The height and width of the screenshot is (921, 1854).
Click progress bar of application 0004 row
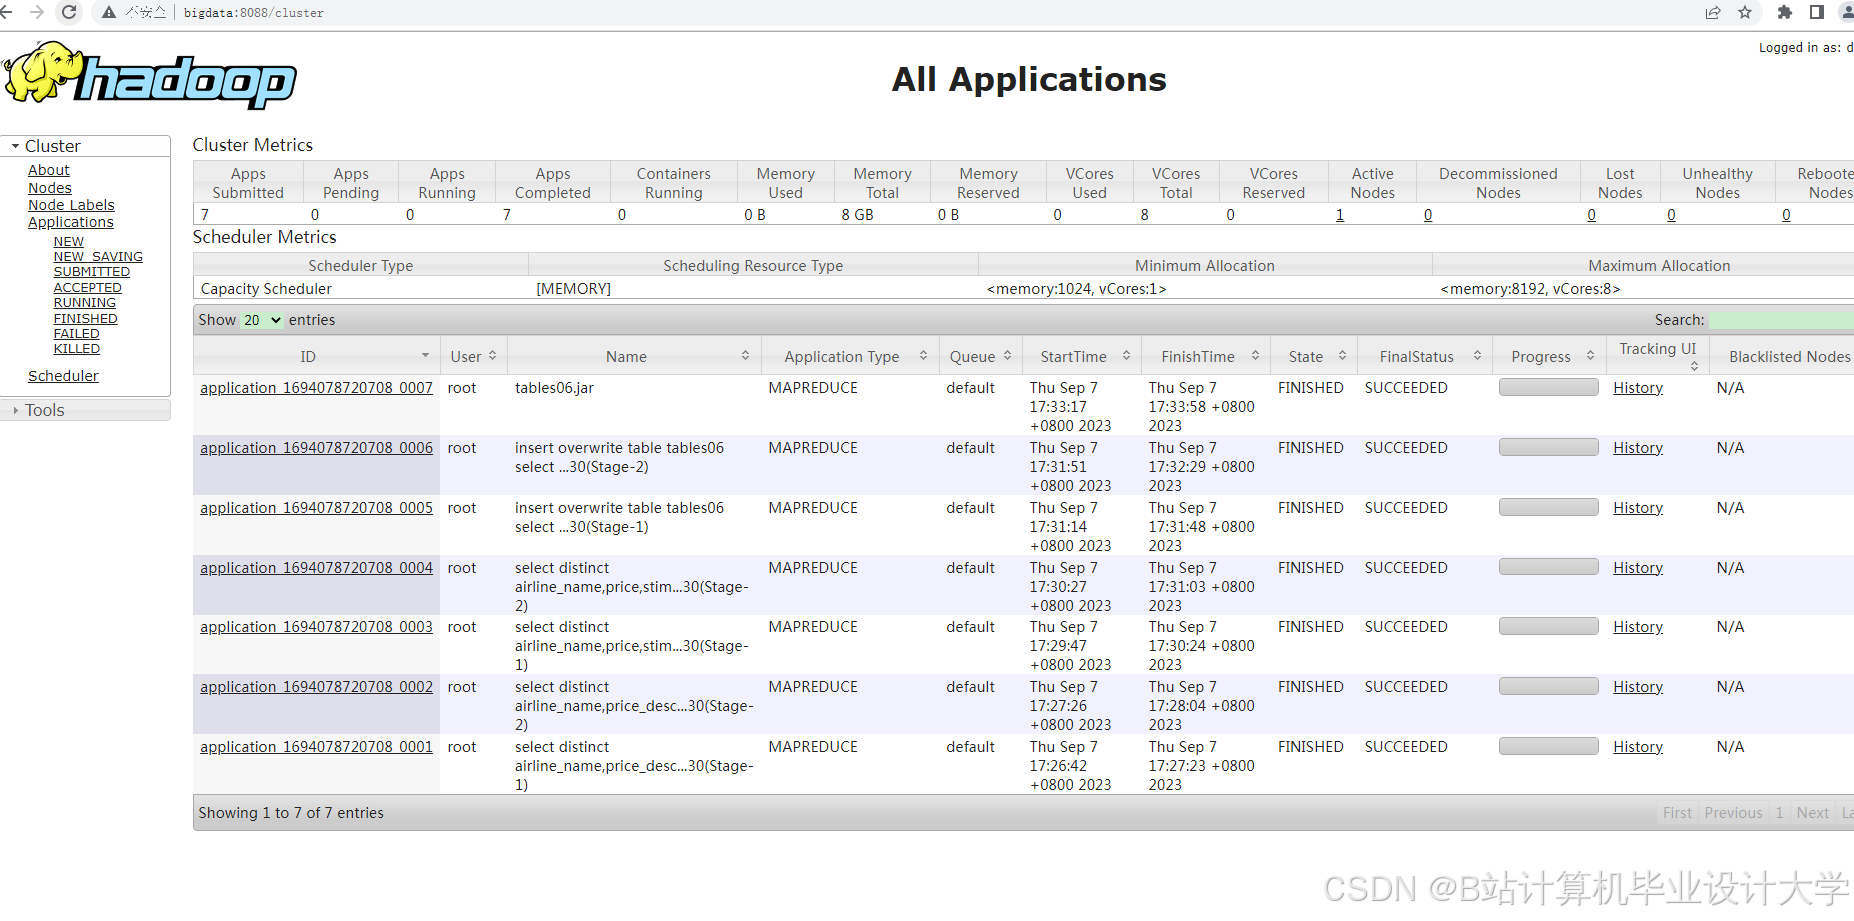(x=1548, y=567)
